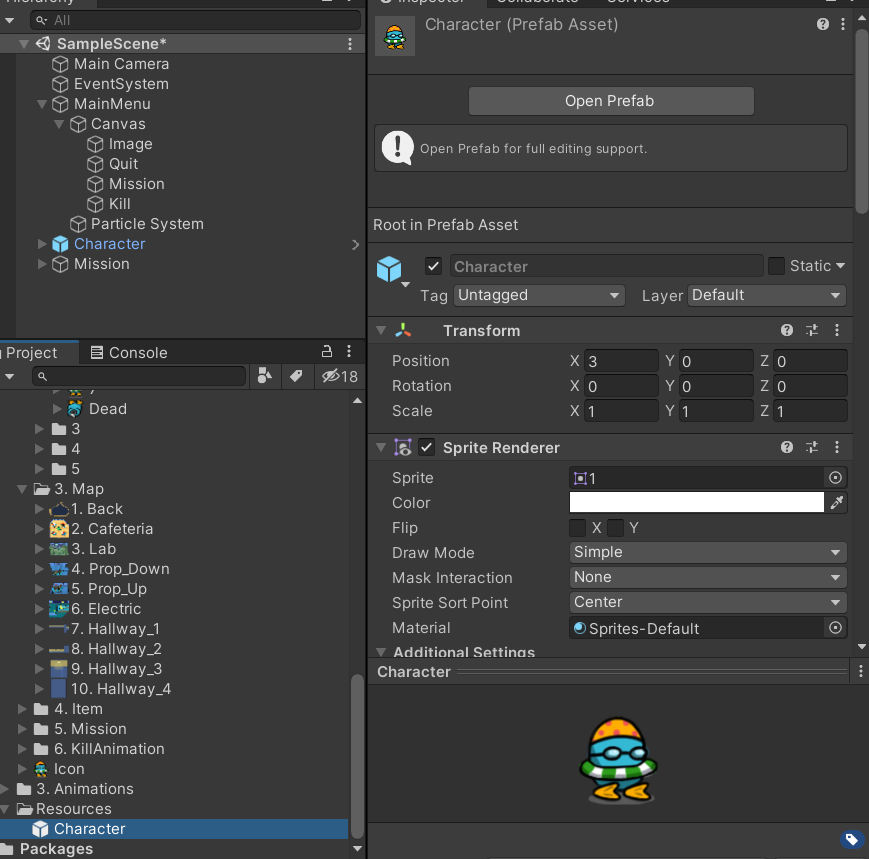Image resolution: width=869 pixels, height=859 pixels.
Task: Open the Tag dropdown set to Untagged
Action: click(539, 295)
